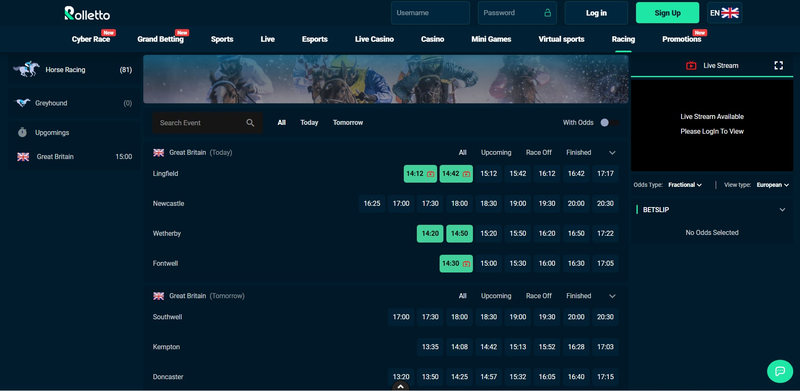
Task: Open the Grand Betting menu
Action: (x=160, y=39)
